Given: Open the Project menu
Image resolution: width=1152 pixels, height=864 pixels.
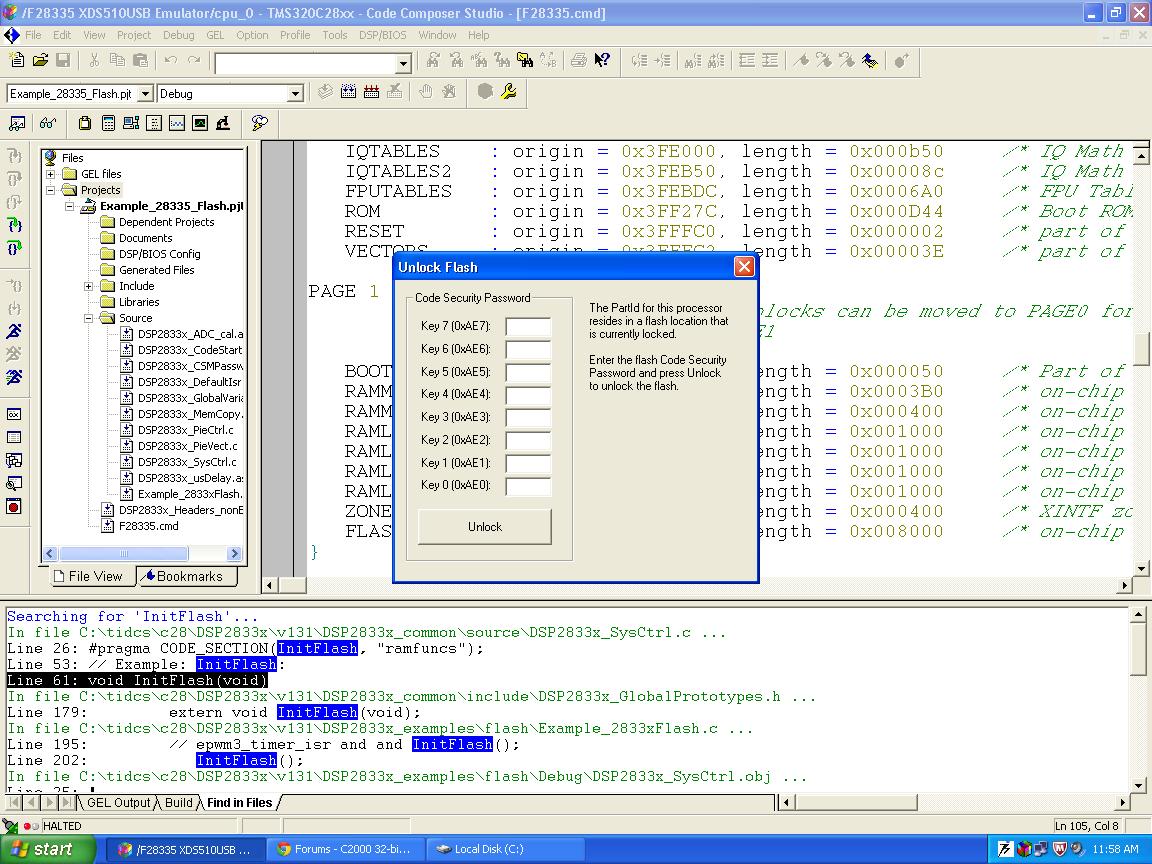Looking at the screenshot, I should (134, 35).
